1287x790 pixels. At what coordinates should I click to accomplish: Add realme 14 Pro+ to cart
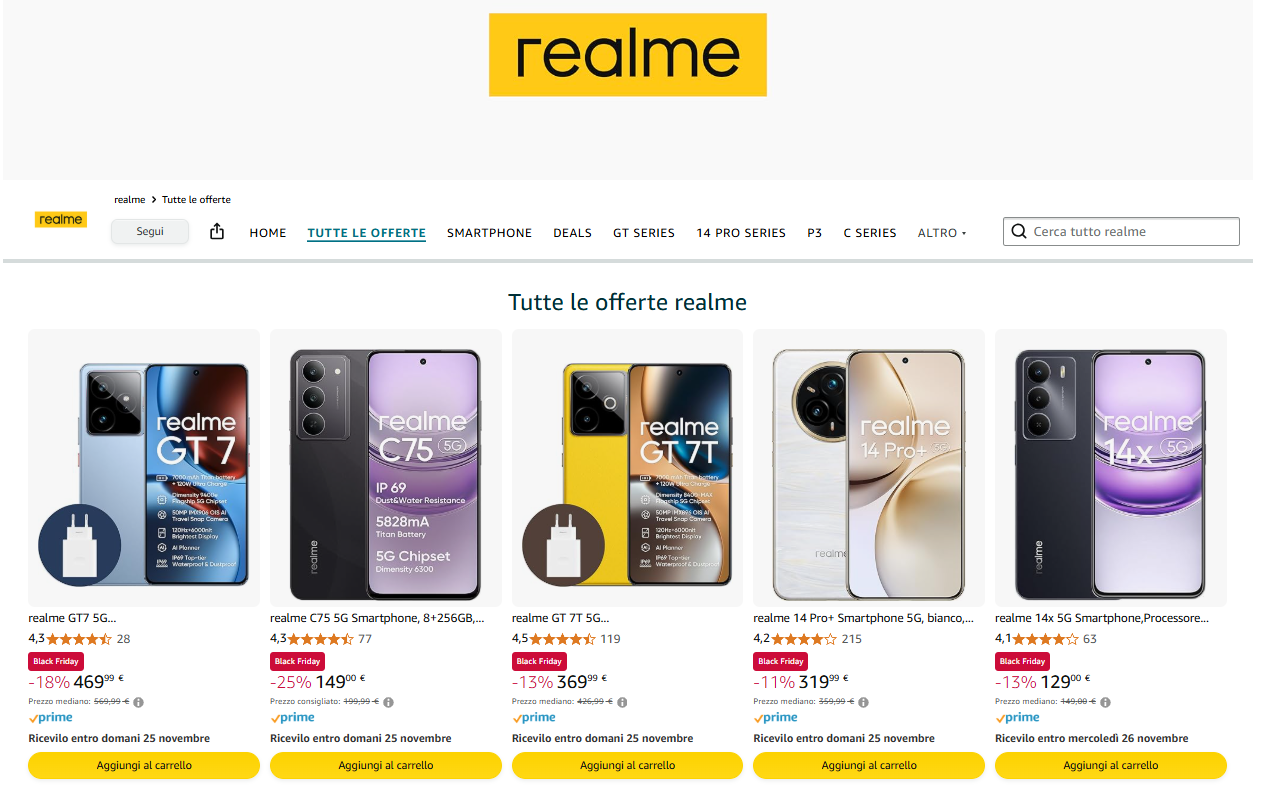pyautogui.click(x=869, y=765)
